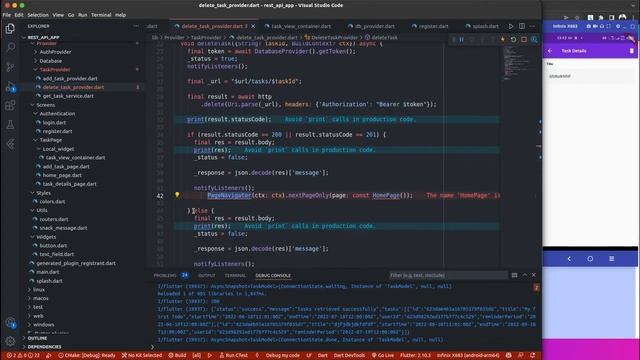The image size is (640, 360).
Task: Switch to the TERMINAL panel tab
Action: coord(235,276)
